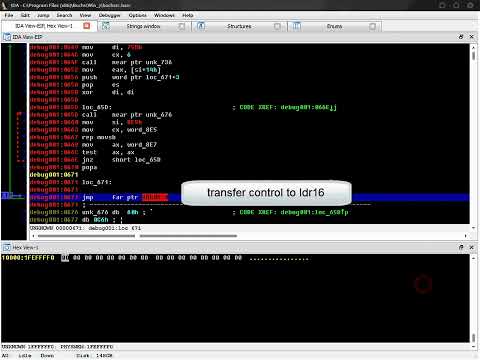This screenshot has width=480, height=360.
Task: Click the Strings window tab icon
Action: pos(106,26)
